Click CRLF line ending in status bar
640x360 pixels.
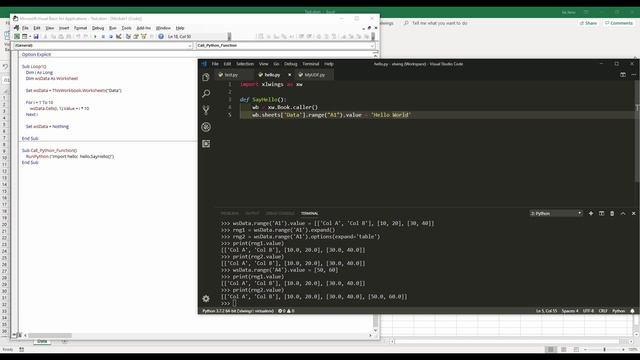(603, 311)
